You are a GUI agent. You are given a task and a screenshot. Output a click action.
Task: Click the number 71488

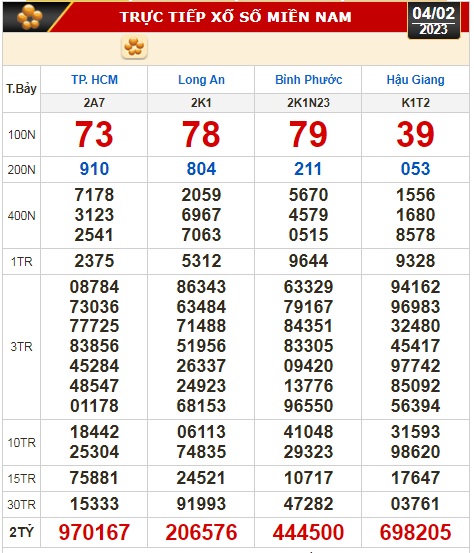201,326
